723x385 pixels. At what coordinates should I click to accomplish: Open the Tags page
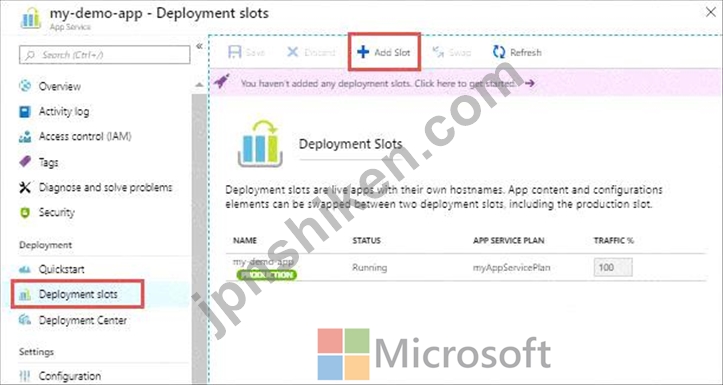coord(48,162)
